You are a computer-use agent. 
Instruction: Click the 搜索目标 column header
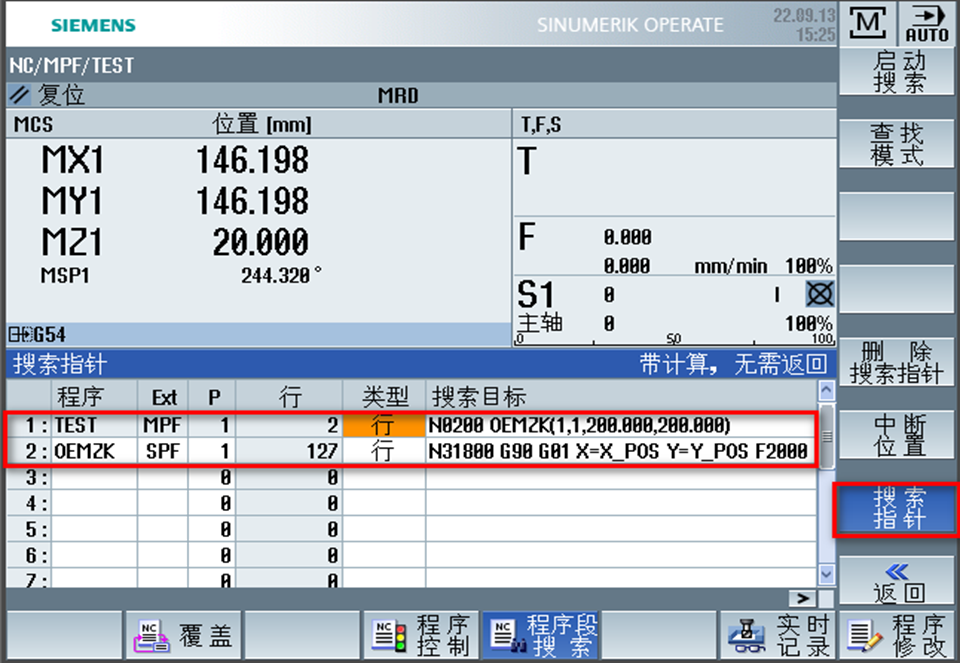[x=621, y=397]
